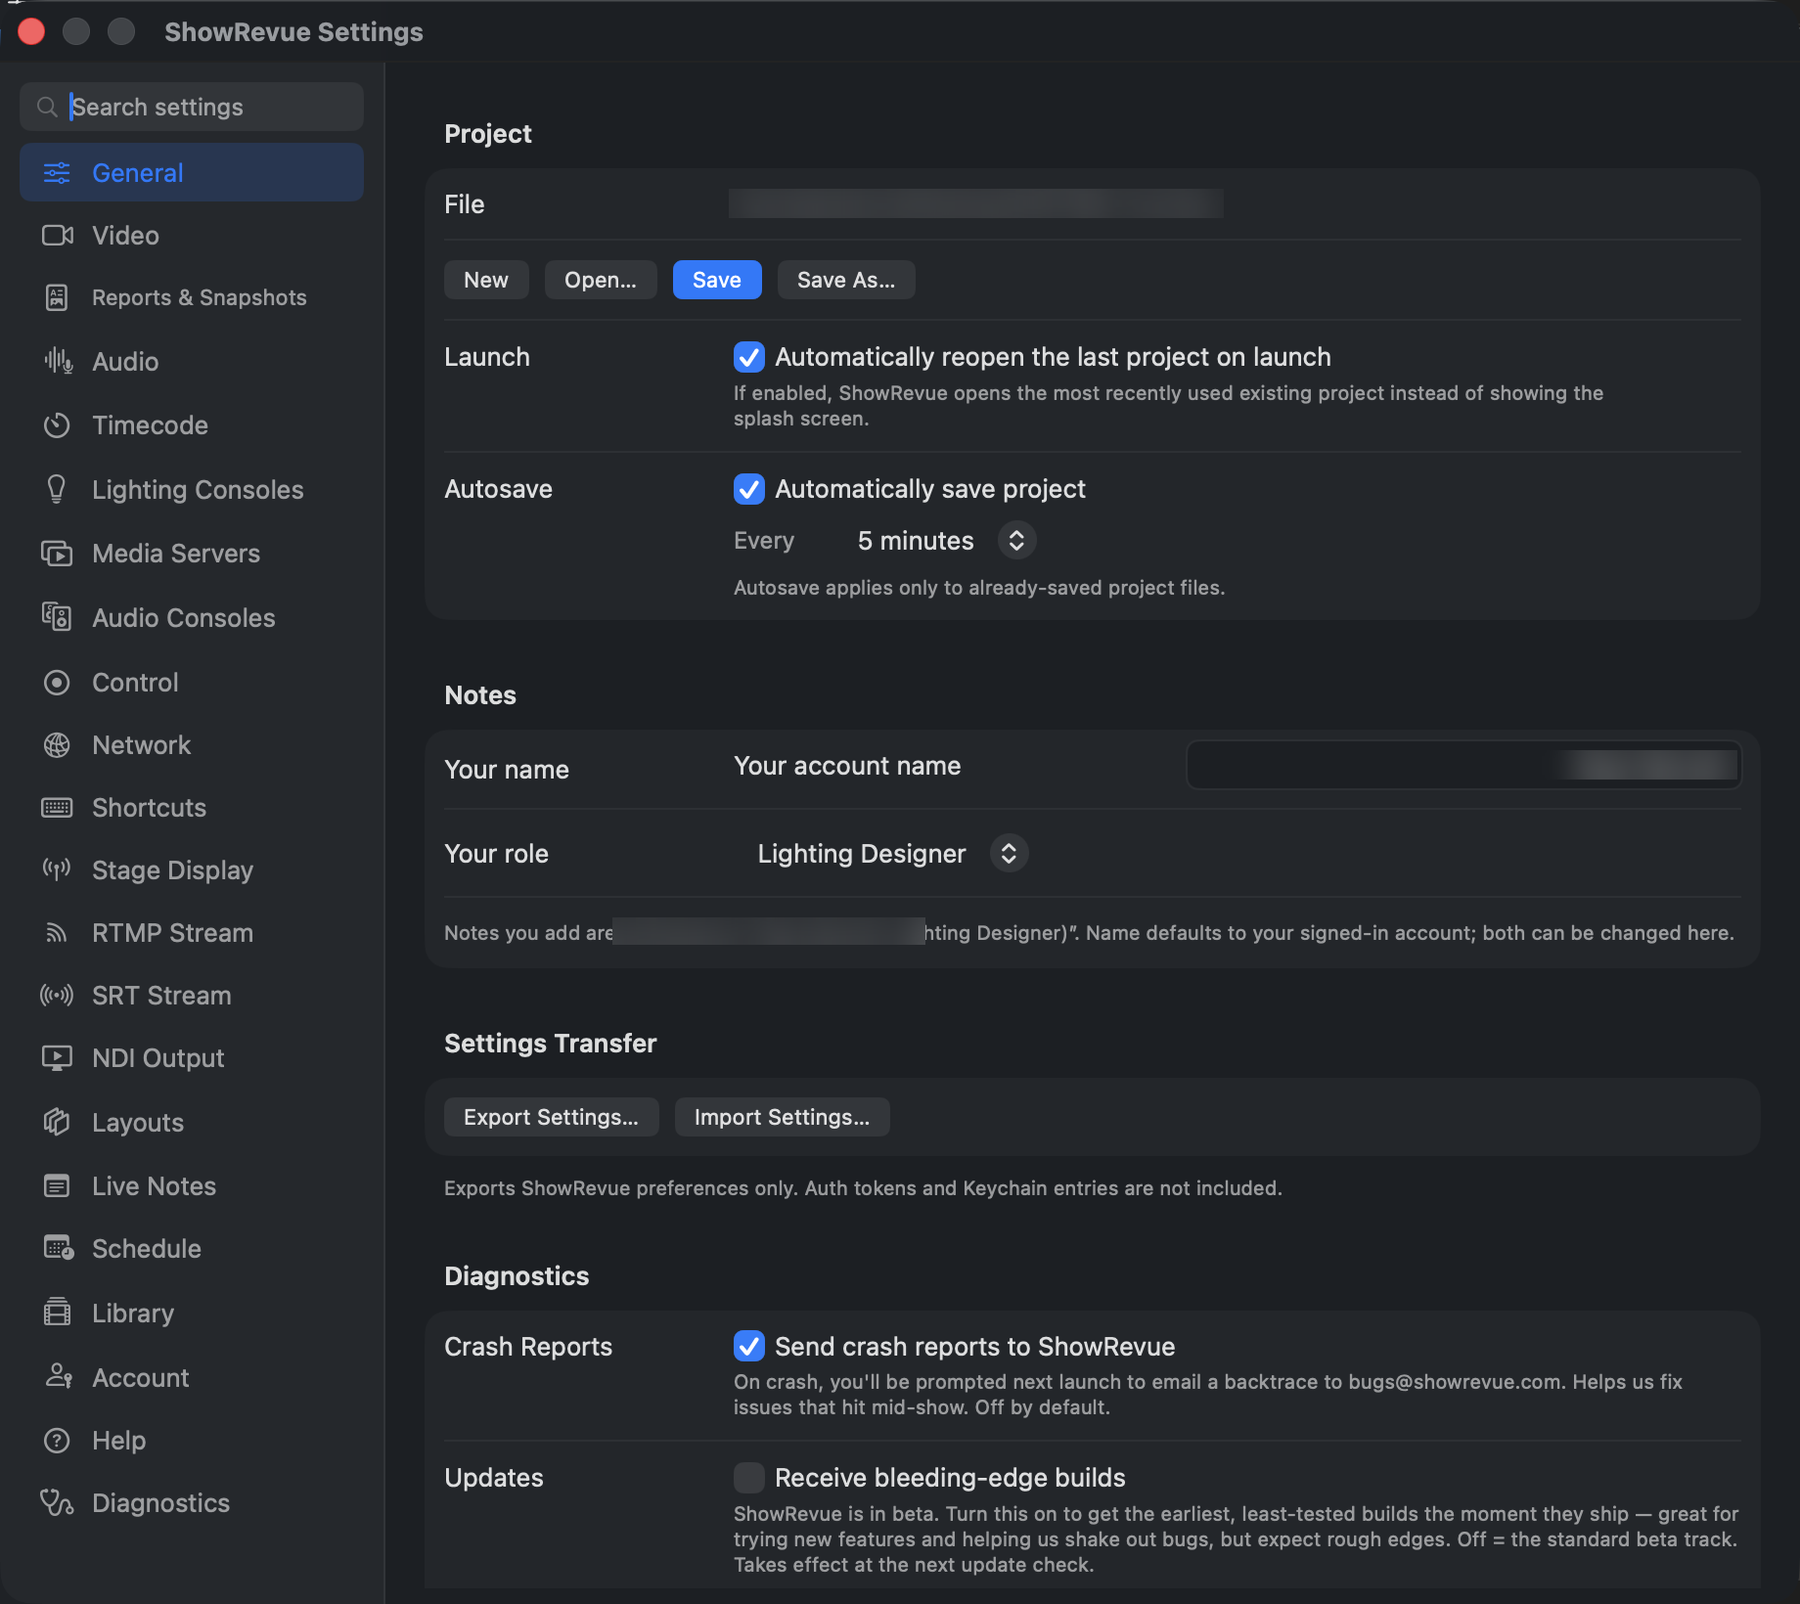Image resolution: width=1800 pixels, height=1604 pixels.
Task: Click the Stage Display antenna icon
Action: 57,870
